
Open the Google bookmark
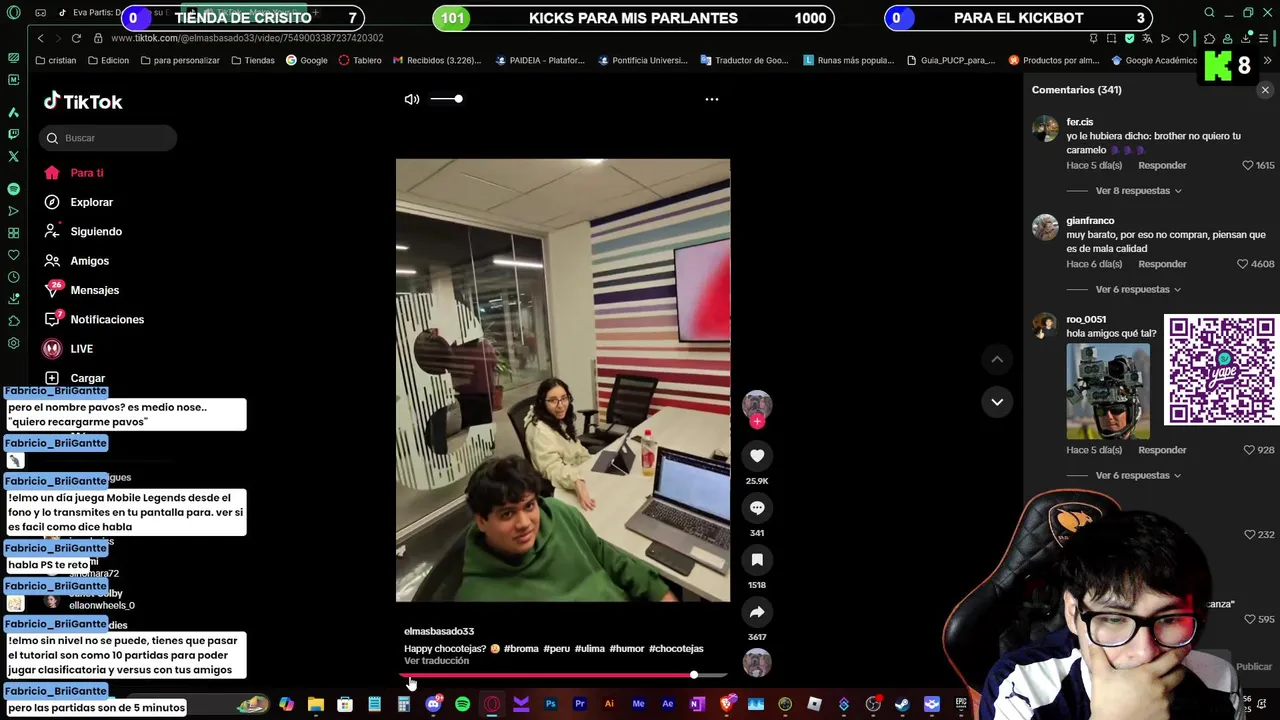[x=306, y=61]
